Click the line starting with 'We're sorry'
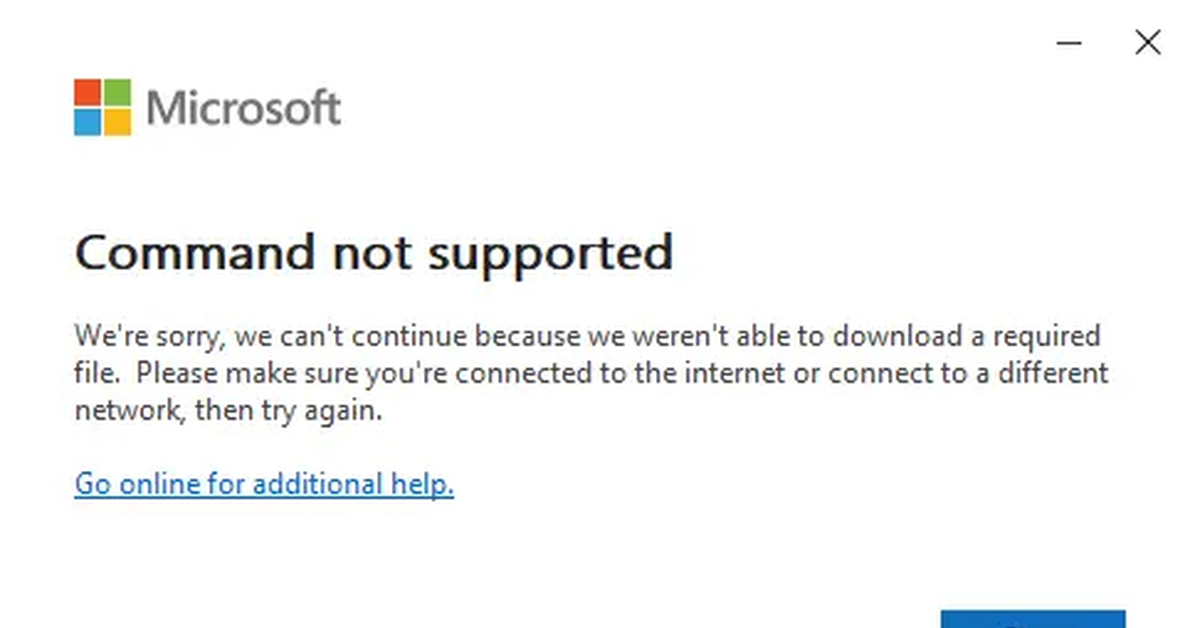Viewport: 1200px width, 628px height. pyautogui.click(x=587, y=335)
